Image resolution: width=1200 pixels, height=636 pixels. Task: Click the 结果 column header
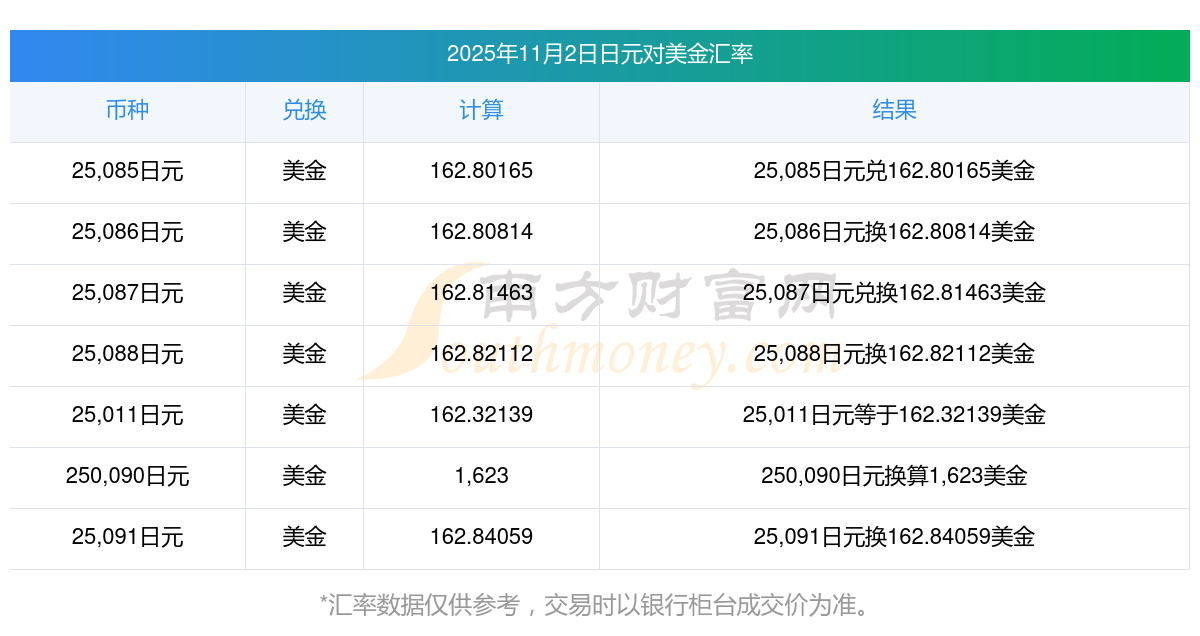point(894,110)
